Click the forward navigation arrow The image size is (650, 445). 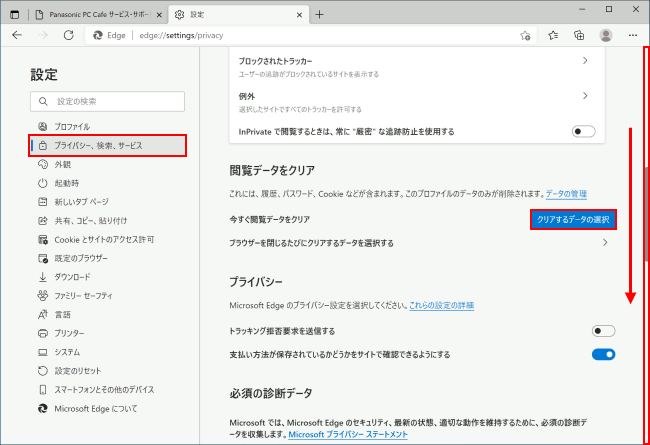[43, 35]
